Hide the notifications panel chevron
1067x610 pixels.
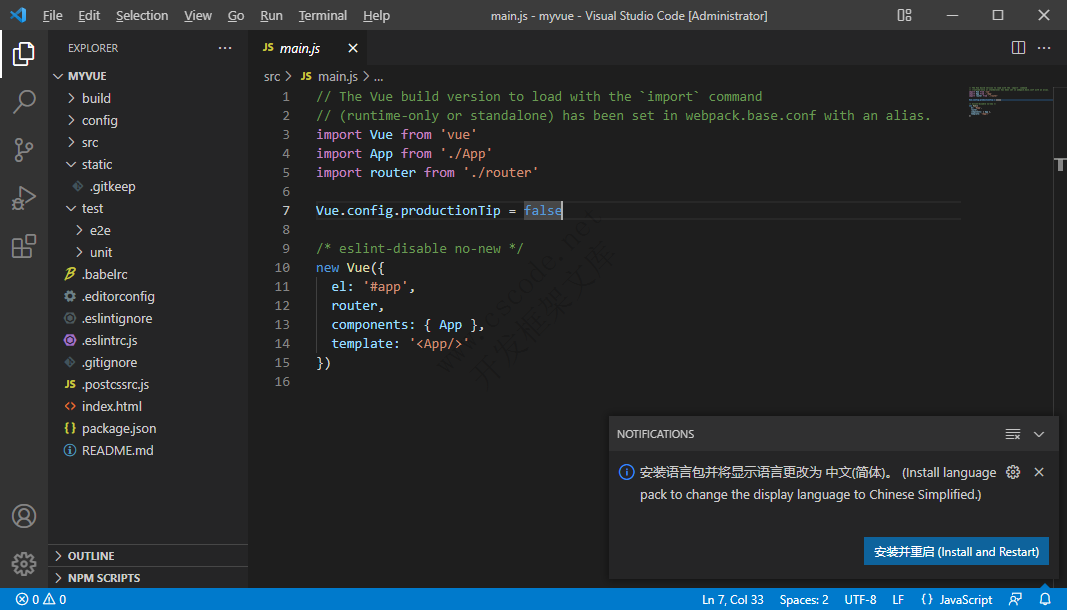click(x=1038, y=434)
